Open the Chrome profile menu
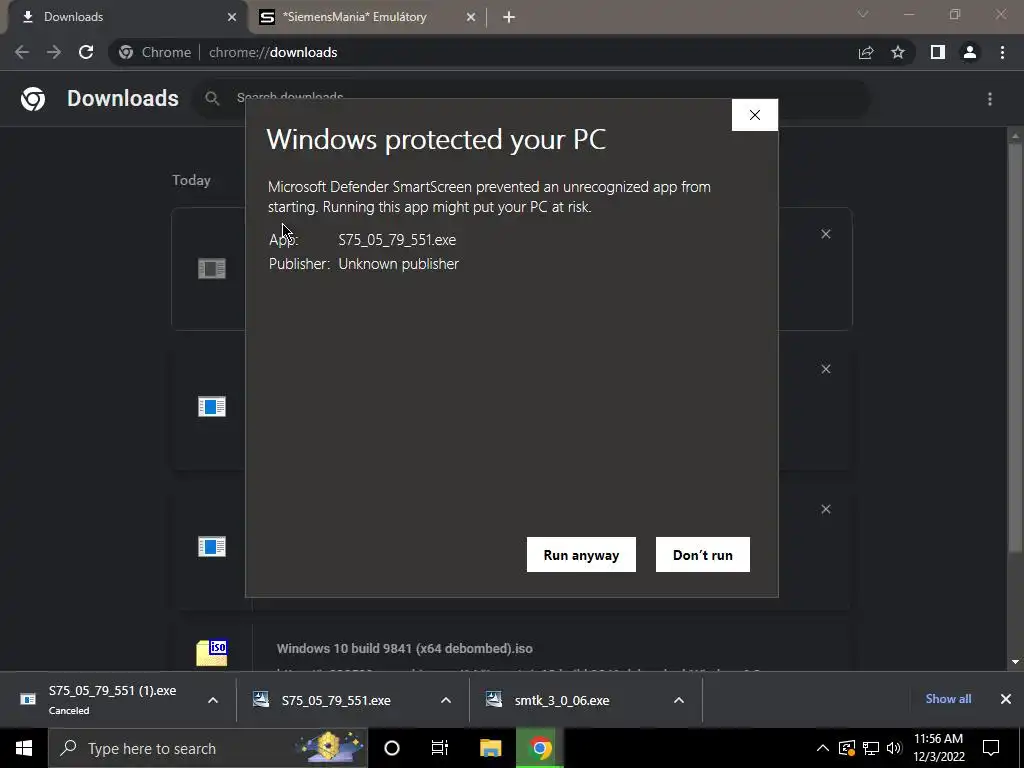This screenshot has height=768, width=1024. (970, 52)
